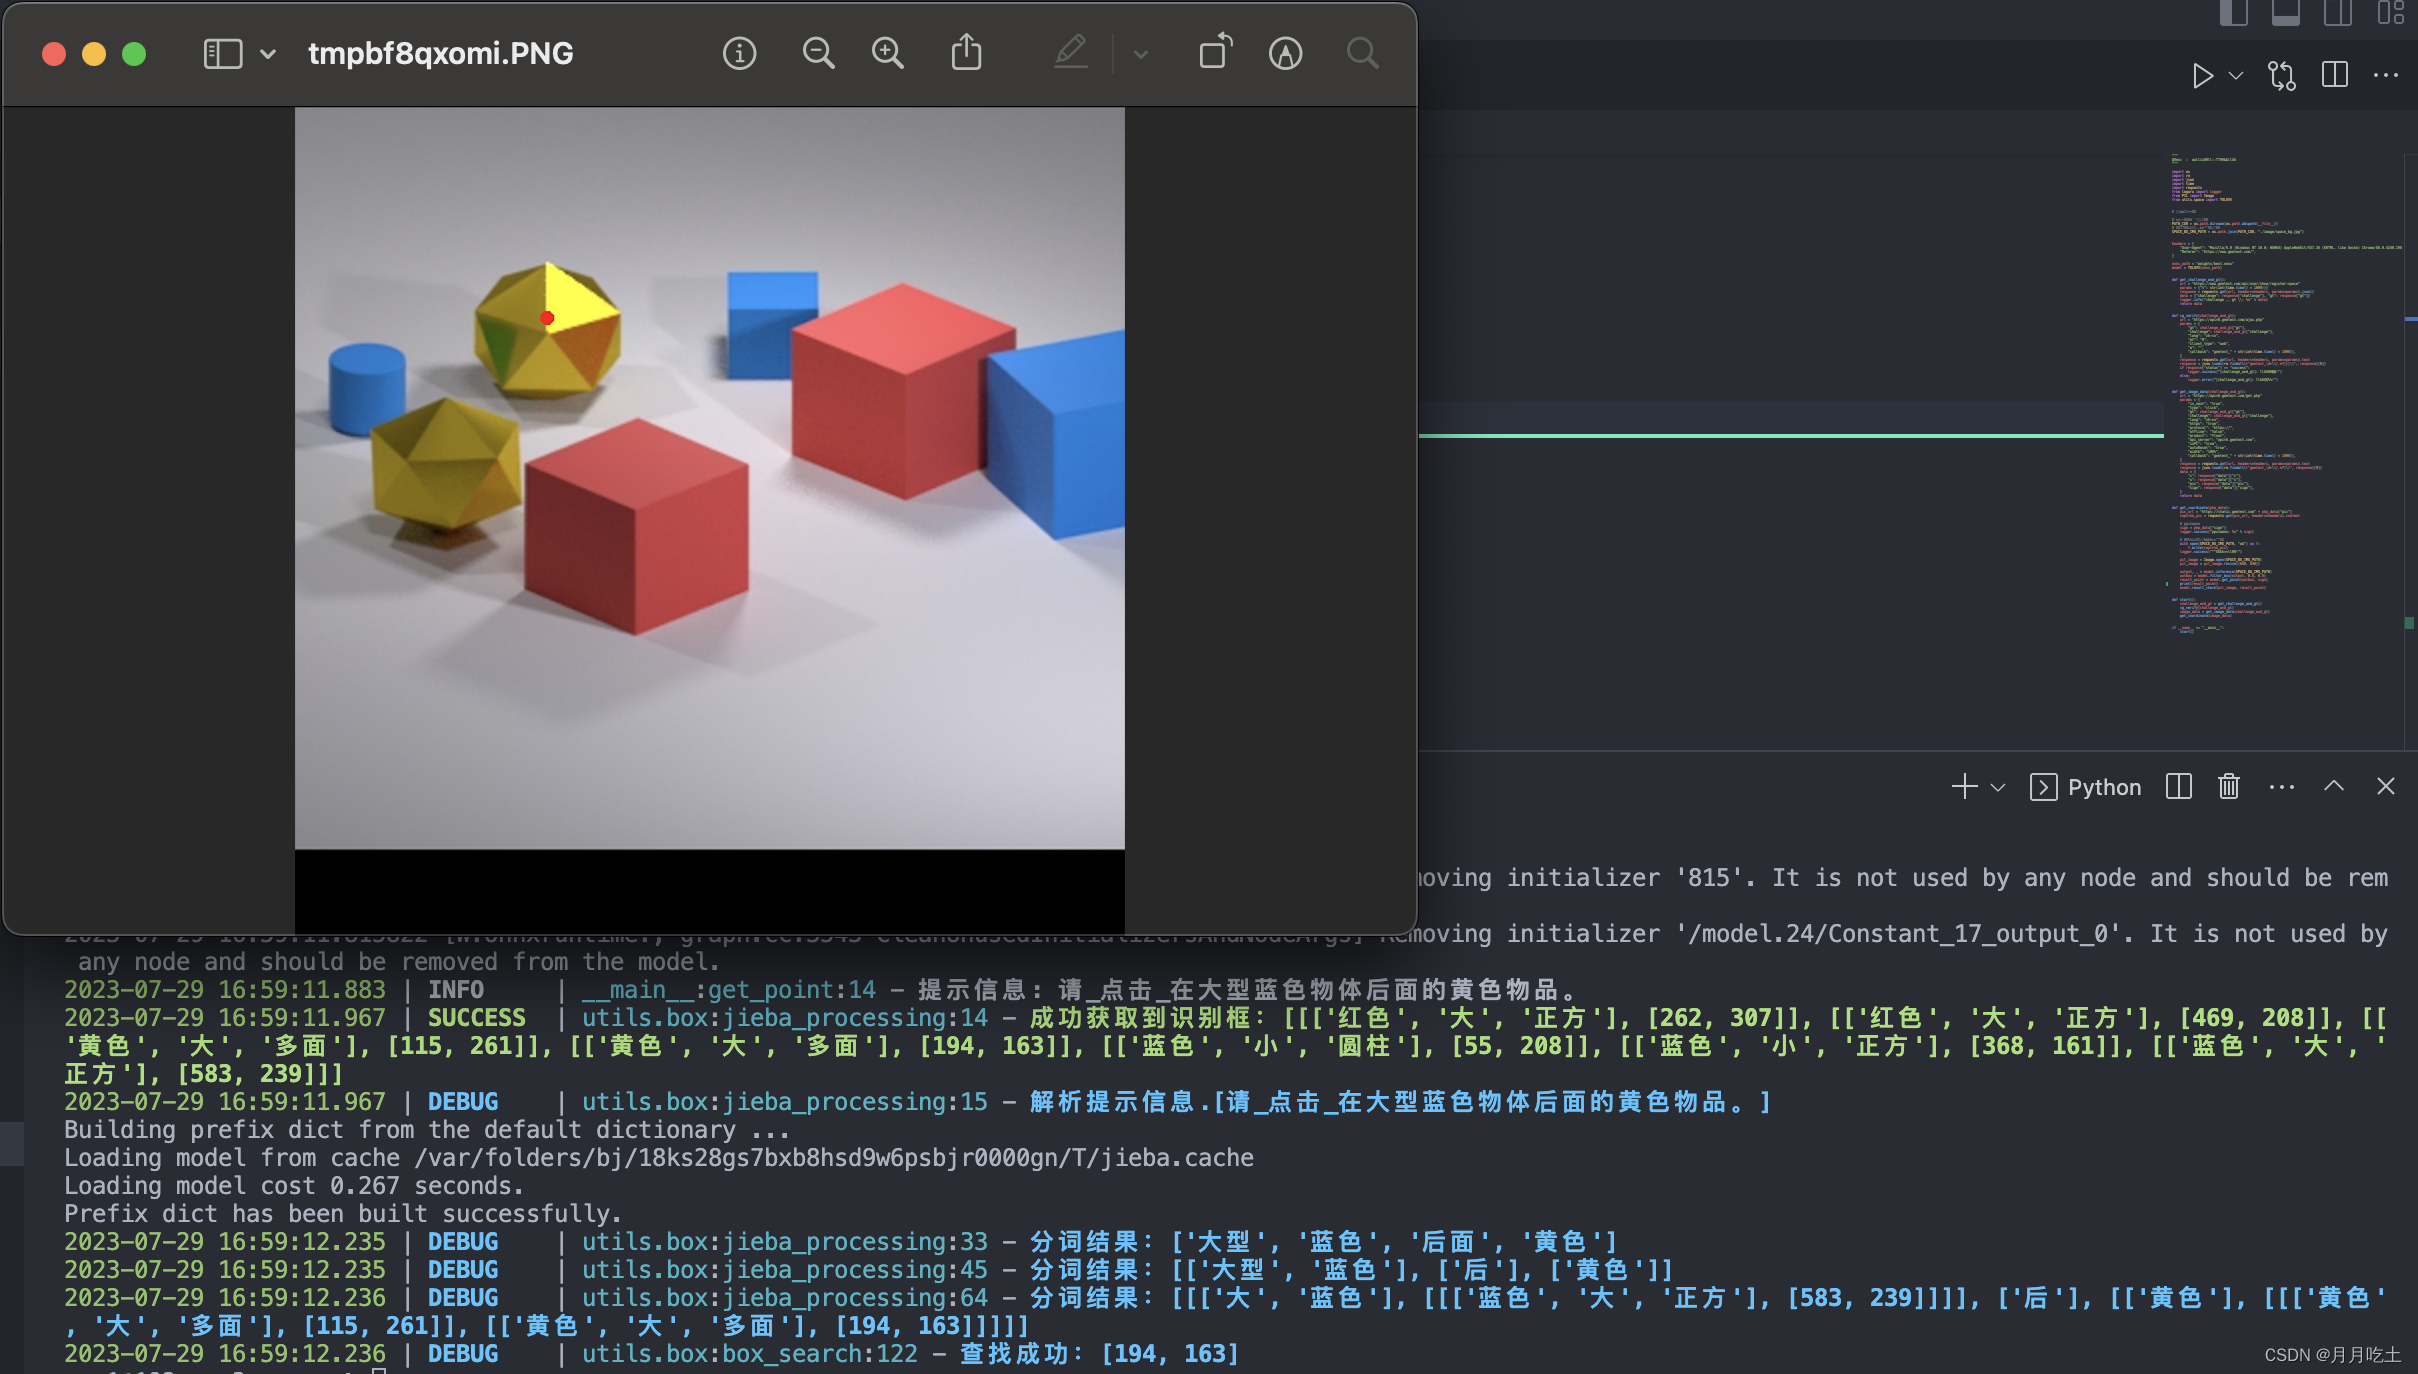The width and height of the screenshot is (2418, 1374).
Task: Click 'Building prefix dict from the default dictionary' line
Action: [427, 1130]
